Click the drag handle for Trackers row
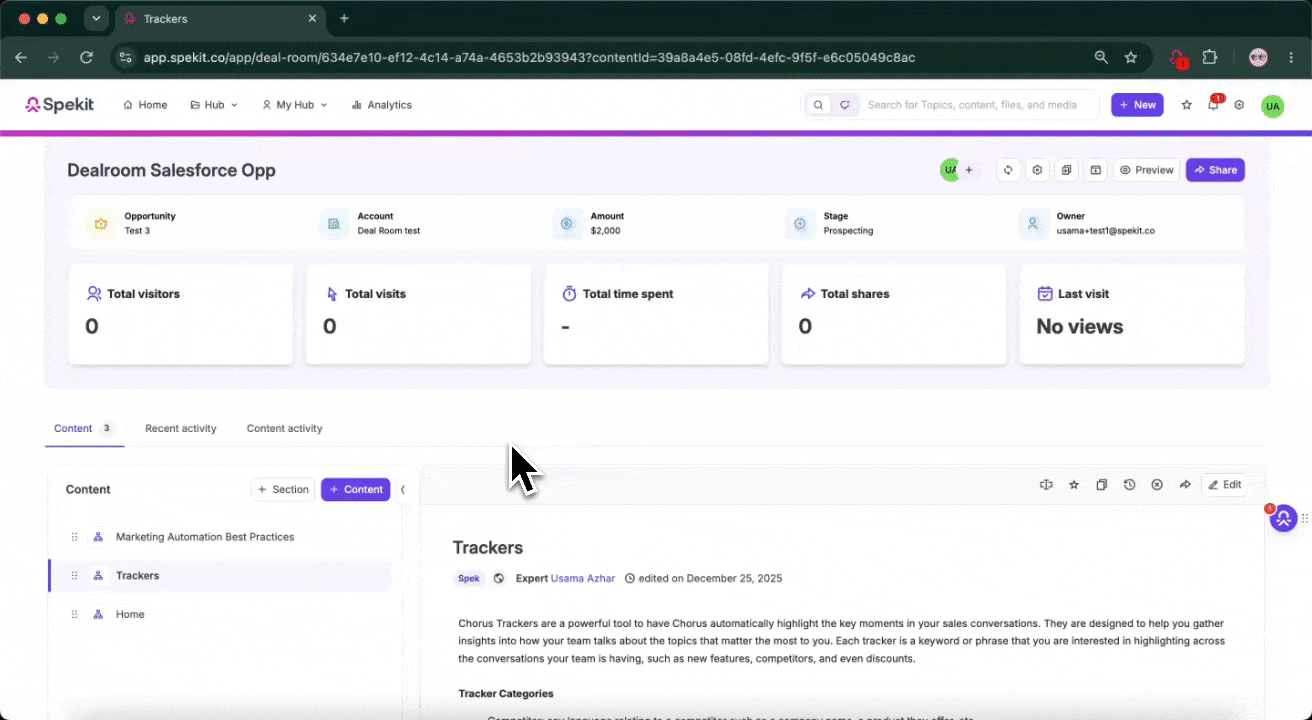The image size is (1312, 720). (75, 576)
